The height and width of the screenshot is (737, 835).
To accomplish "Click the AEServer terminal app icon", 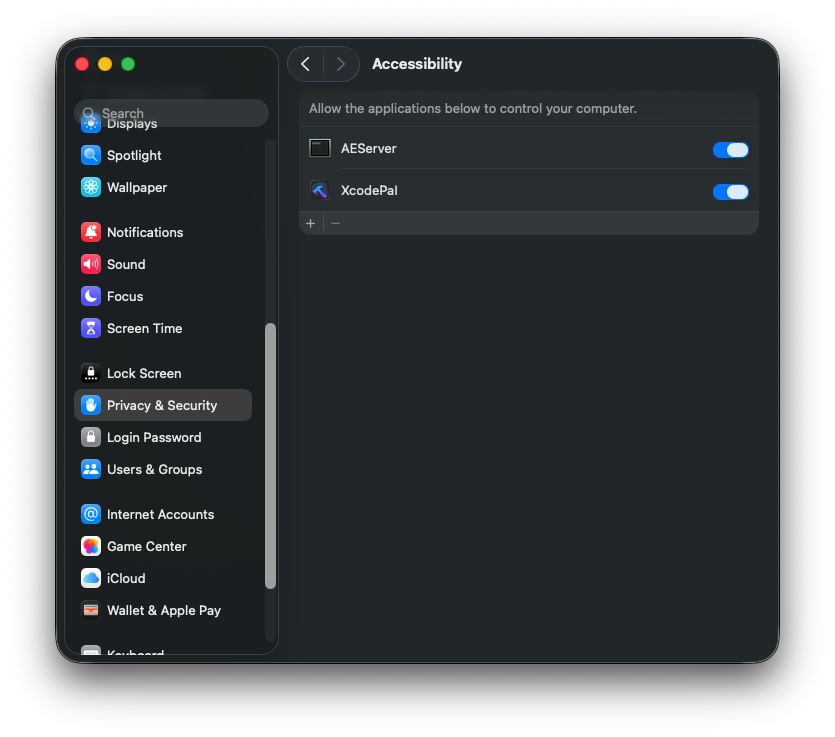I will [x=320, y=148].
